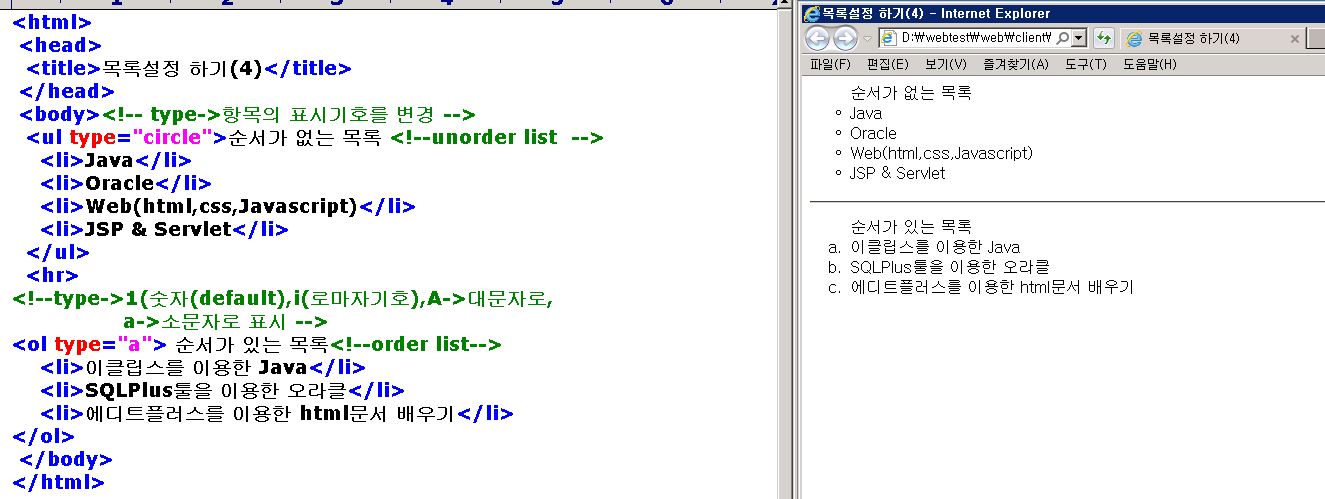Open the 즐겨찾기(A) menu
The image size is (1325, 499).
1015,65
